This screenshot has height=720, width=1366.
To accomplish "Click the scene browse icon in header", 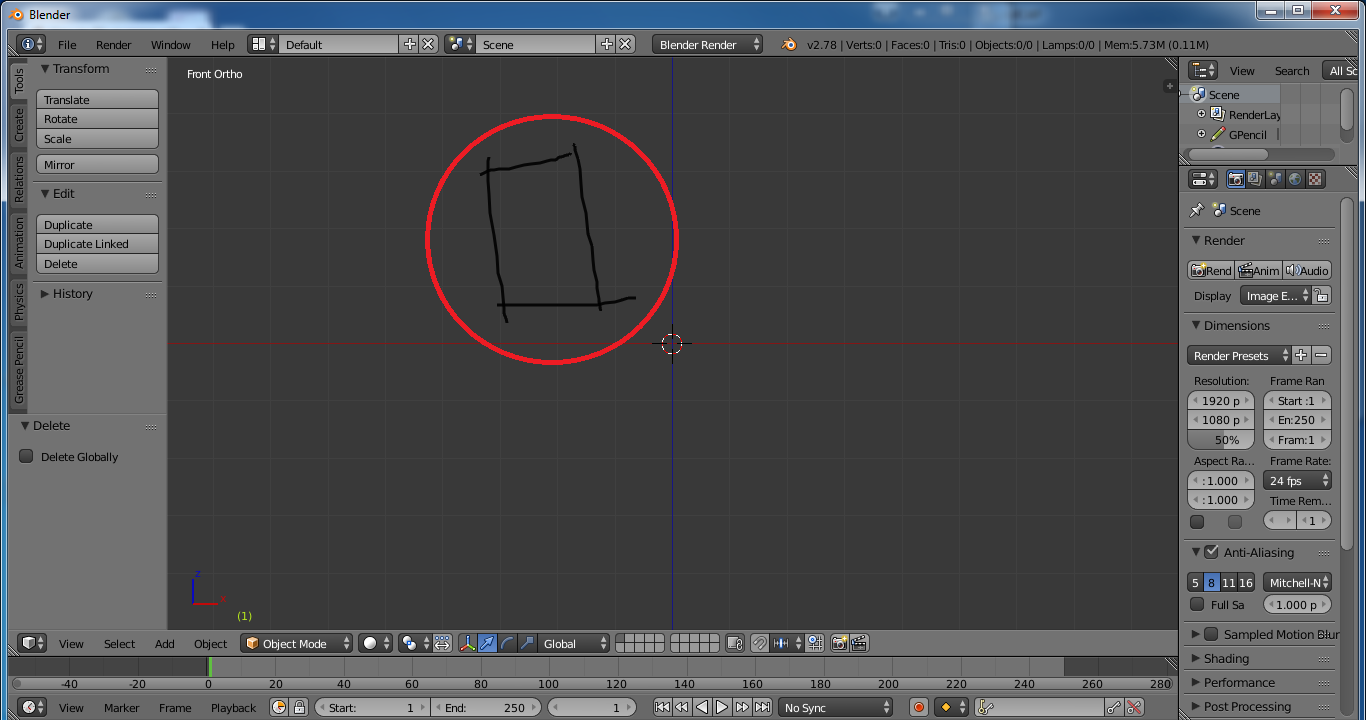I will 460,44.
